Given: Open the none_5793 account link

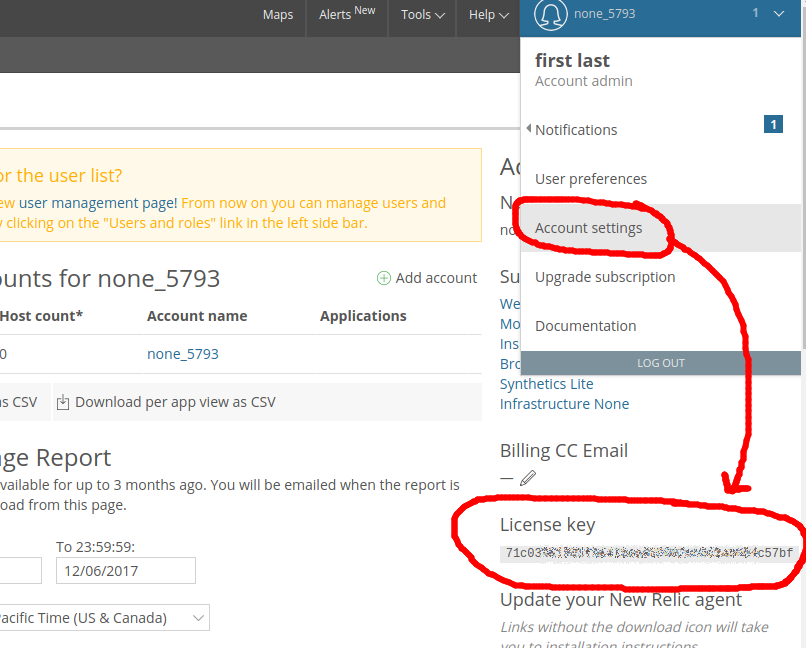Looking at the screenshot, I should coord(182,354).
